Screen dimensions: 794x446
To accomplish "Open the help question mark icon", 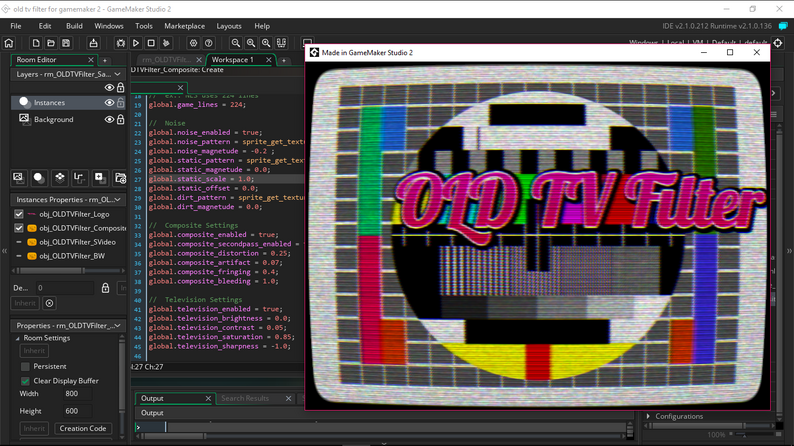I will coord(209,43).
